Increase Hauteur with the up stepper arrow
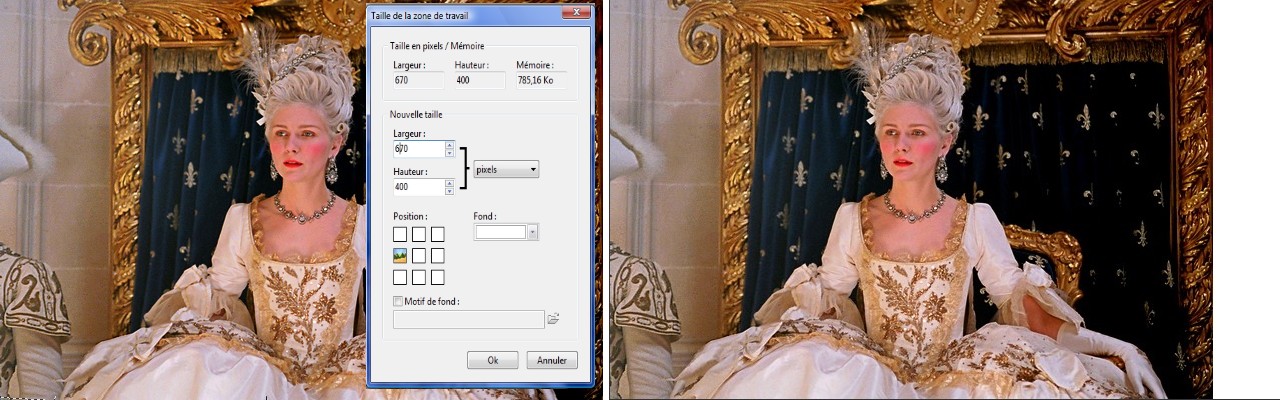 (x=450, y=182)
